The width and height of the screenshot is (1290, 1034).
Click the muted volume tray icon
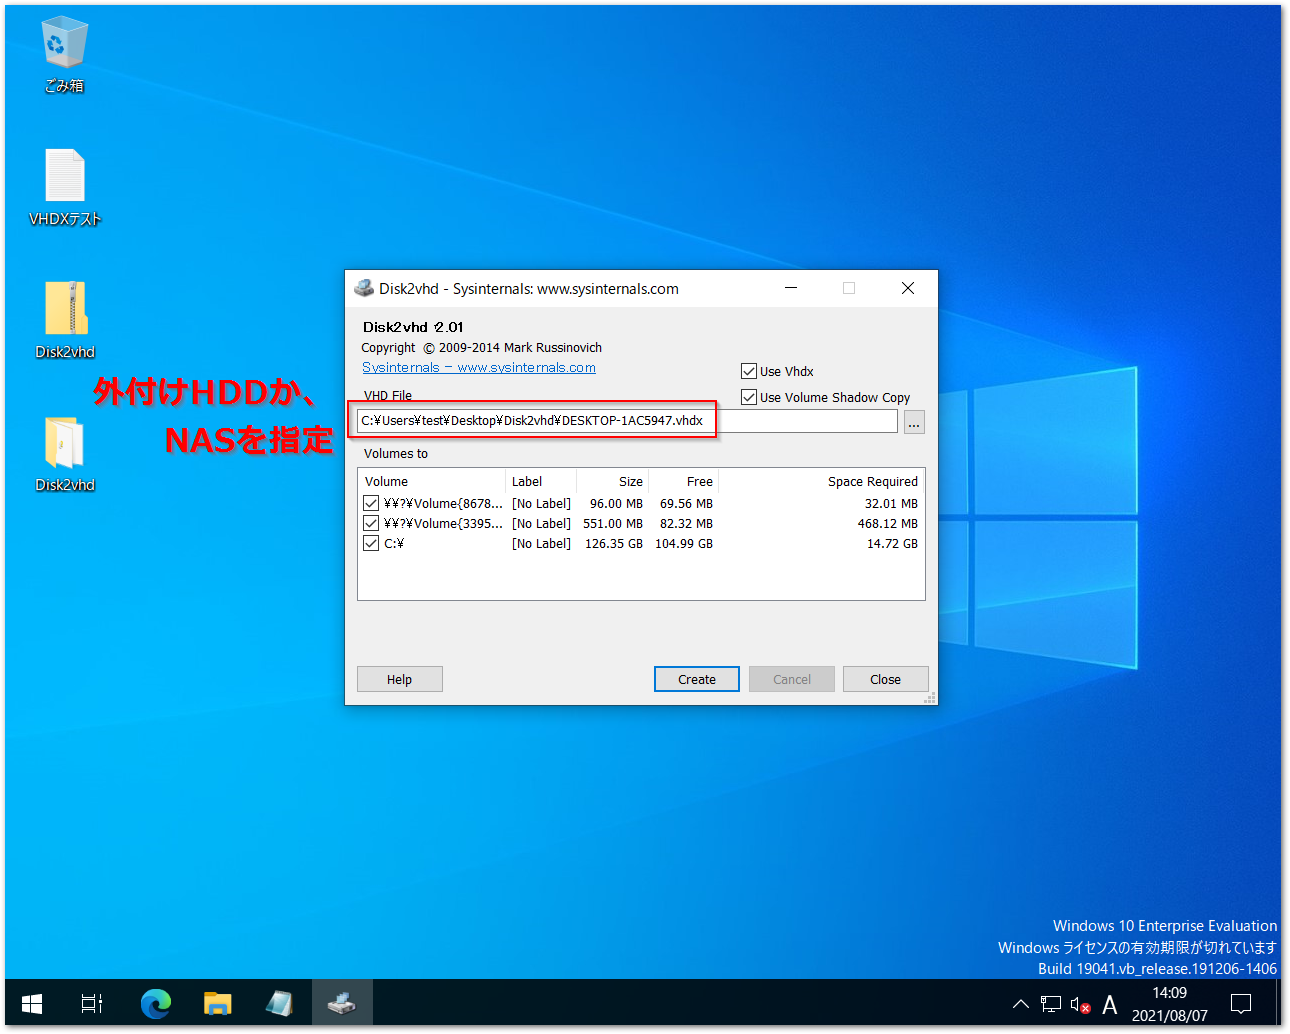(1080, 1004)
